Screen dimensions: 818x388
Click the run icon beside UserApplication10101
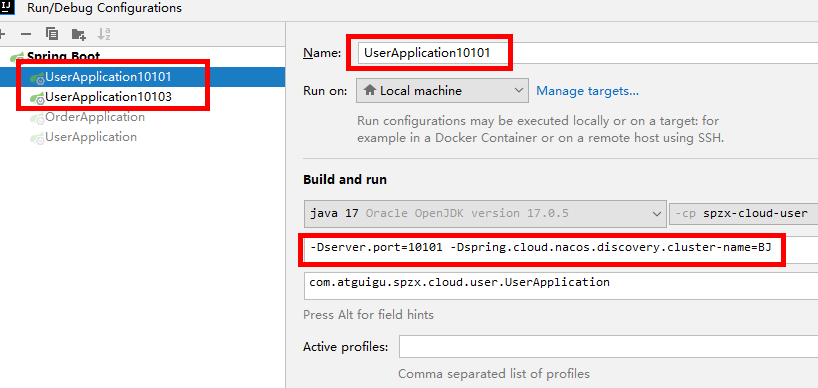37,77
